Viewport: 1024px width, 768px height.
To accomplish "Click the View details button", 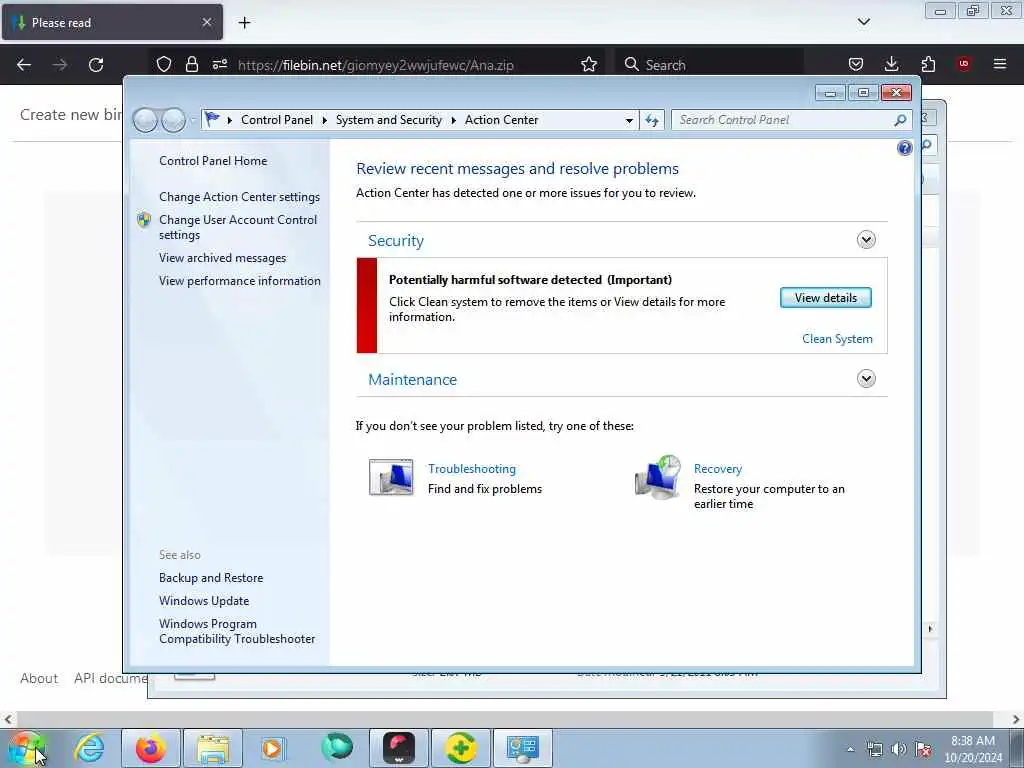I will point(825,298).
